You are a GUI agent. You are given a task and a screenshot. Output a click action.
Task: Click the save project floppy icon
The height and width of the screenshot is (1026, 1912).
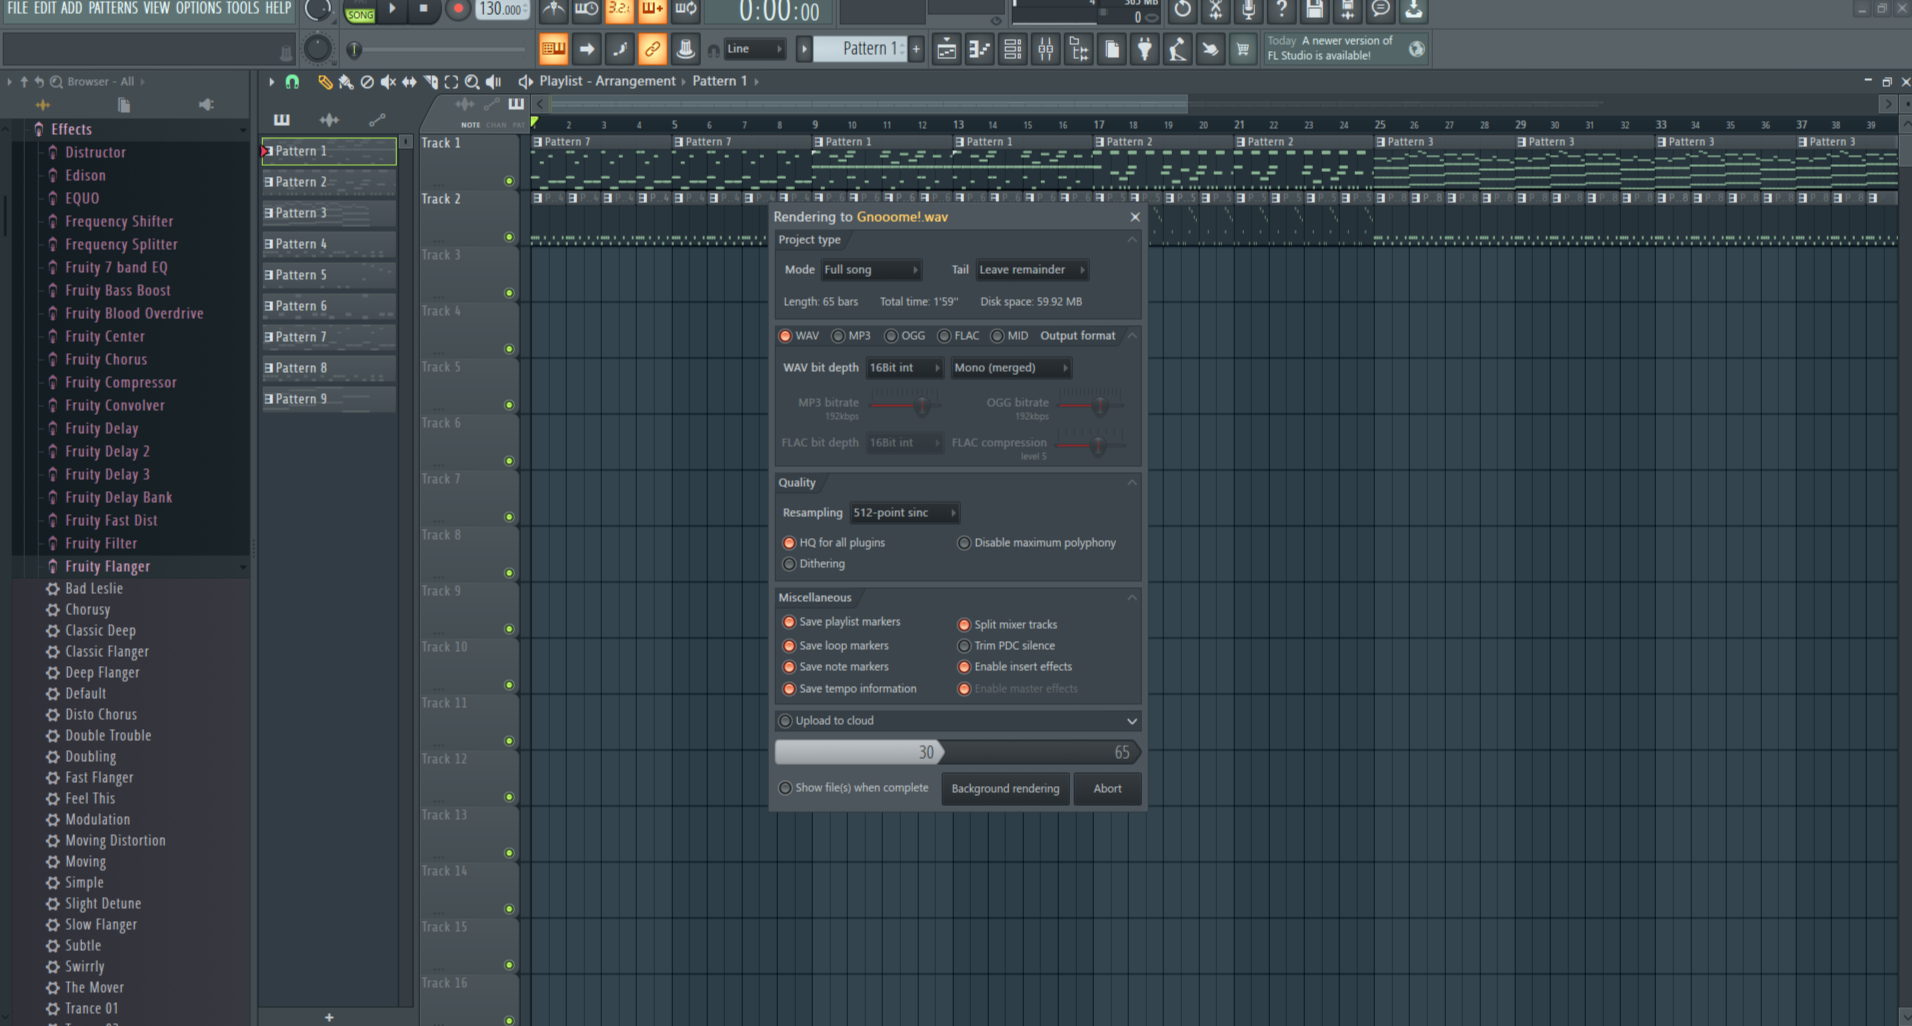click(1314, 10)
